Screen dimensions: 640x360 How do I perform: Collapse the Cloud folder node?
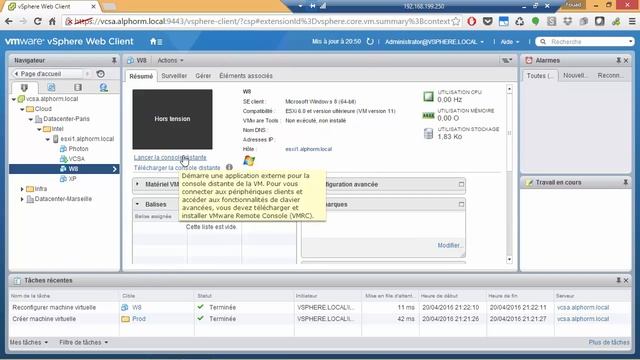pyautogui.click(x=22, y=109)
